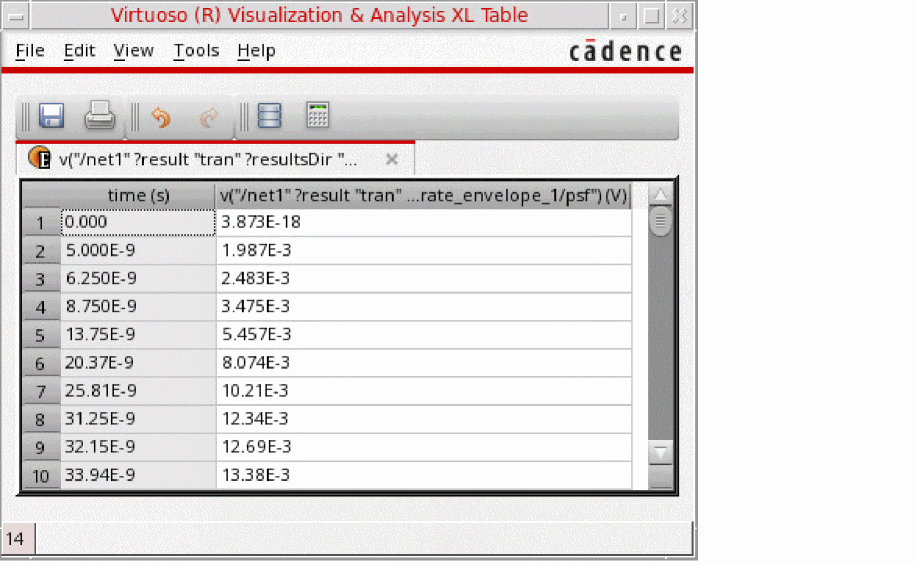Click time cell 25.81E-9

coord(138,391)
